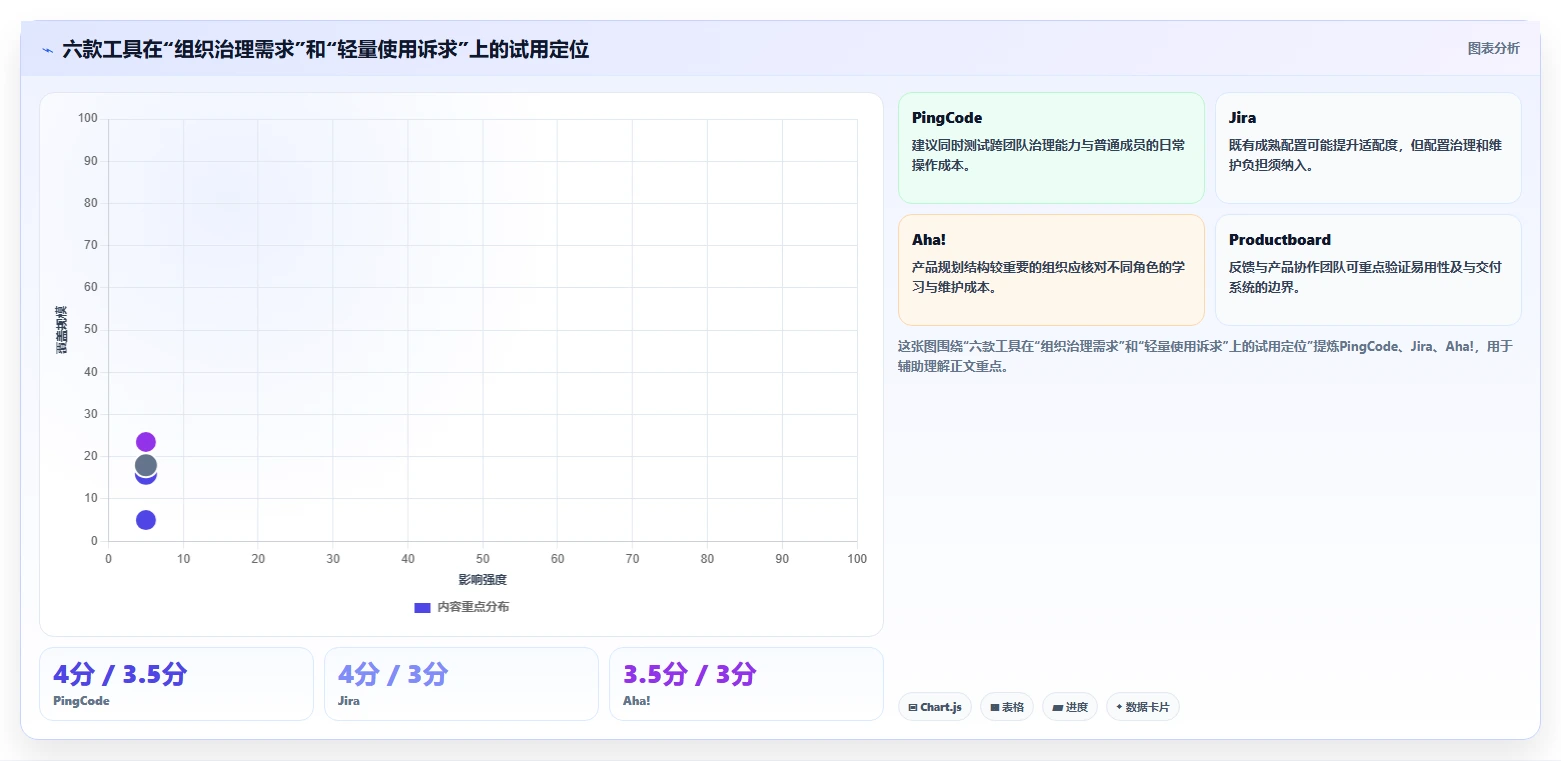1561x761 pixels.
Task: Click the 进度 tag
Action: point(1070,707)
